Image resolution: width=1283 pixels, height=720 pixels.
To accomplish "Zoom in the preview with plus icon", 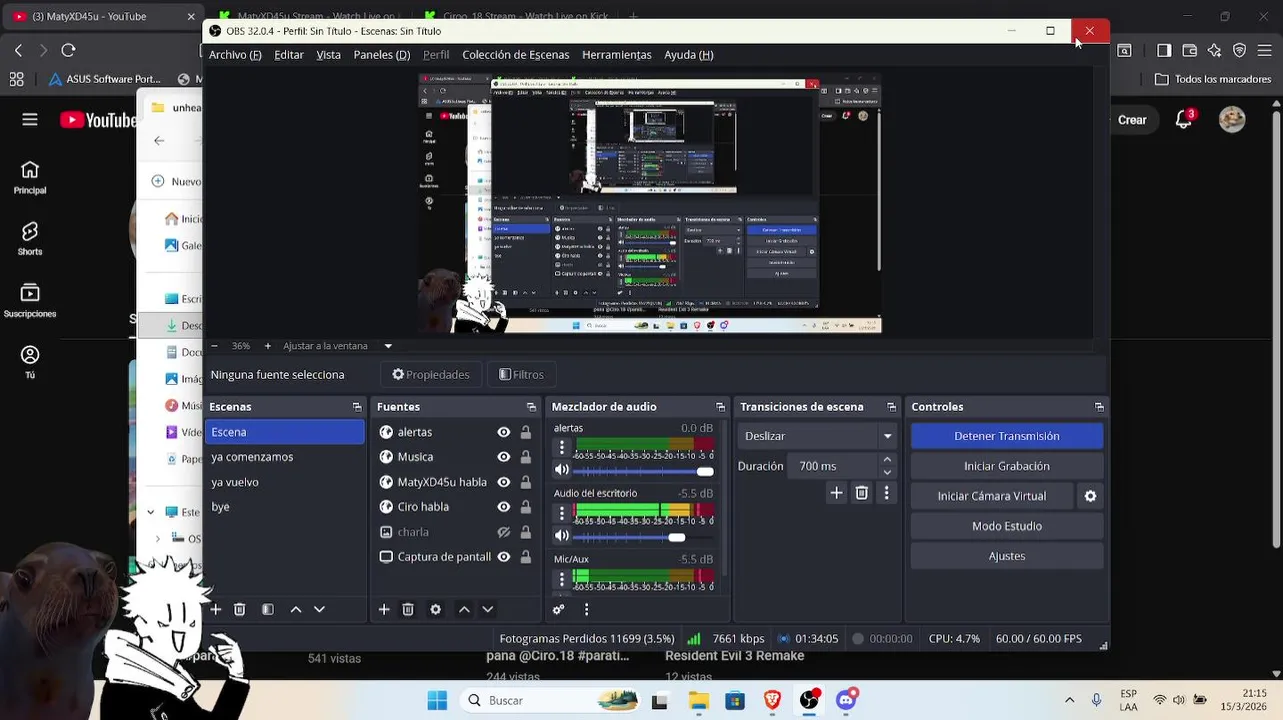I will coord(268,346).
